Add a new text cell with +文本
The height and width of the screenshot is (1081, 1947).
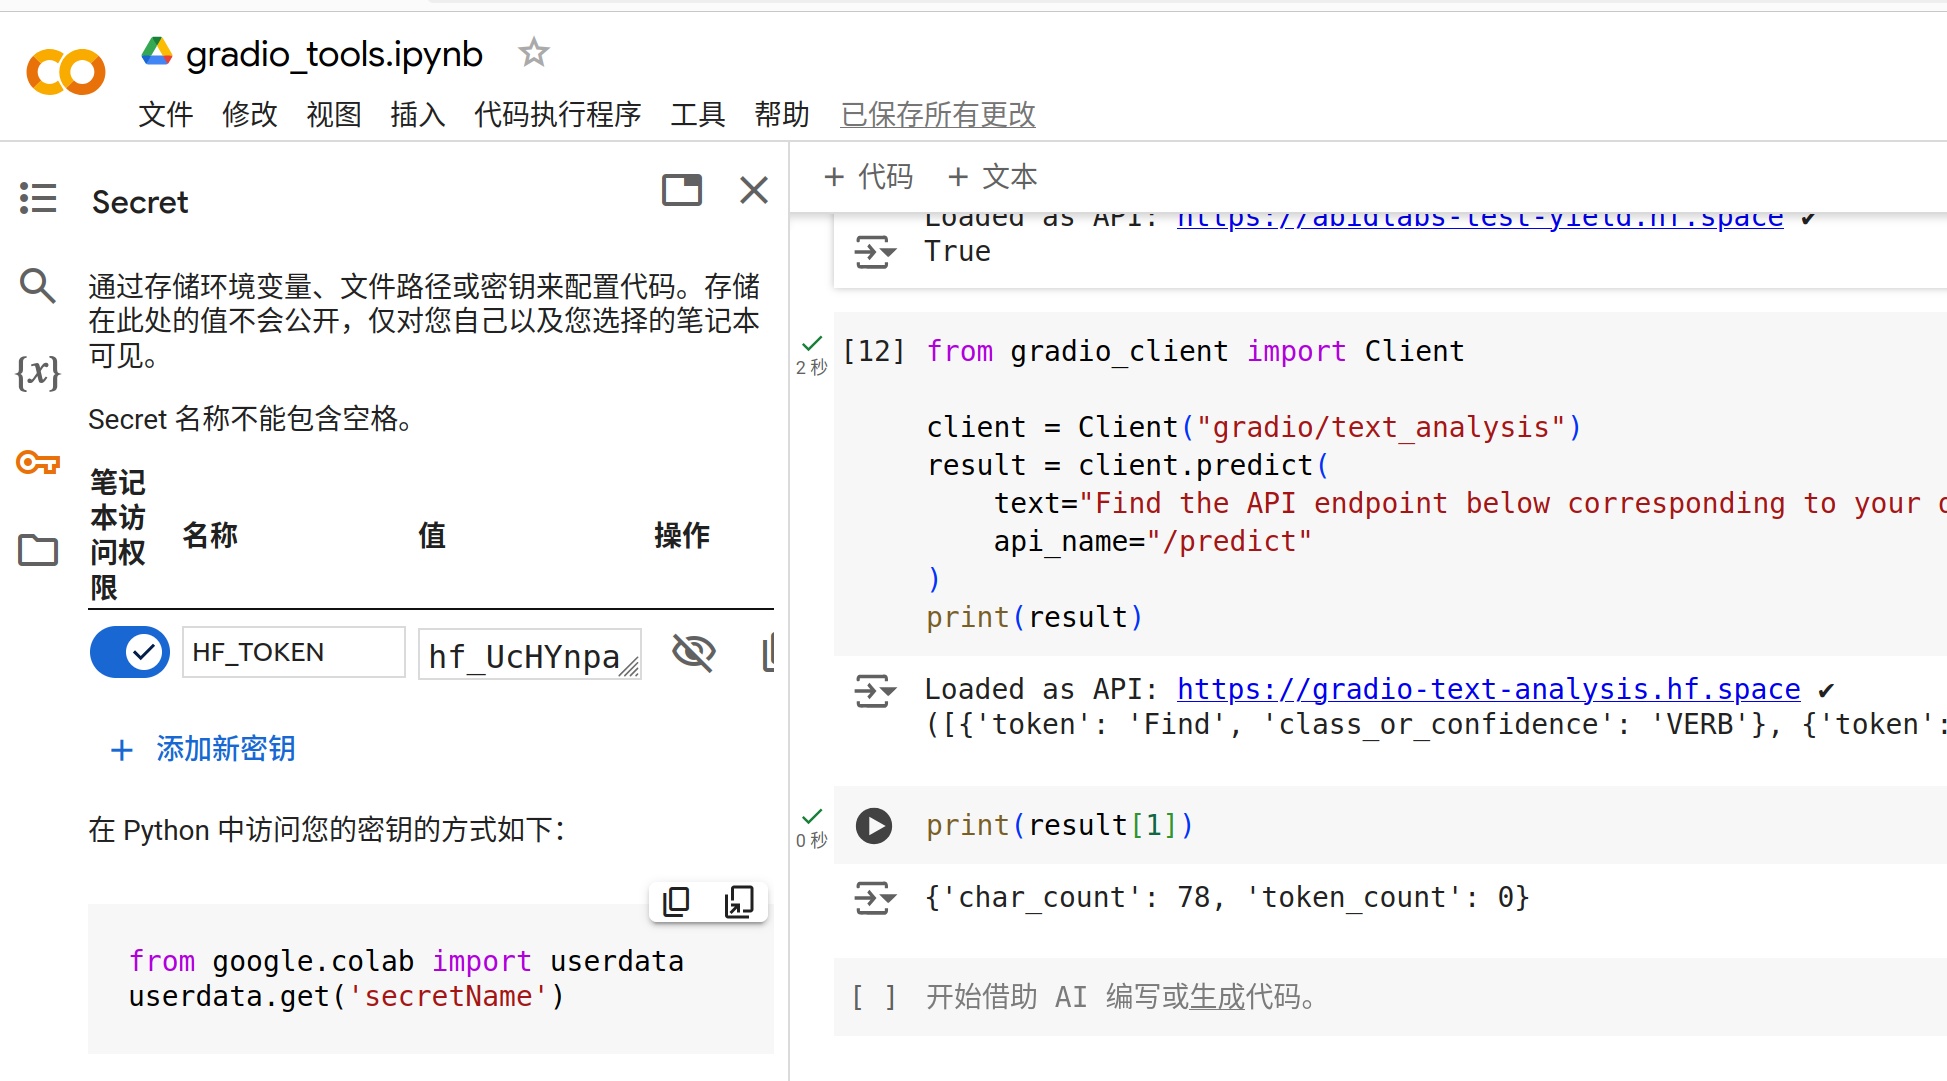(991, 176)
